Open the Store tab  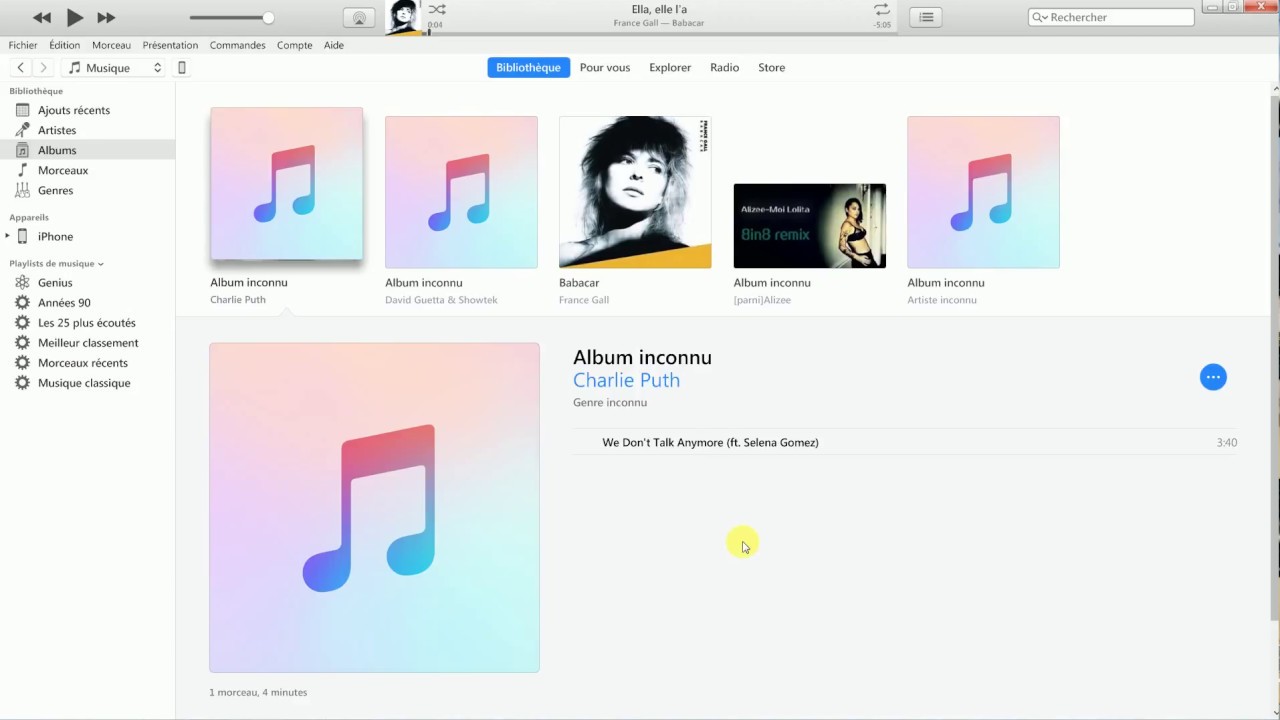point(771,67)
